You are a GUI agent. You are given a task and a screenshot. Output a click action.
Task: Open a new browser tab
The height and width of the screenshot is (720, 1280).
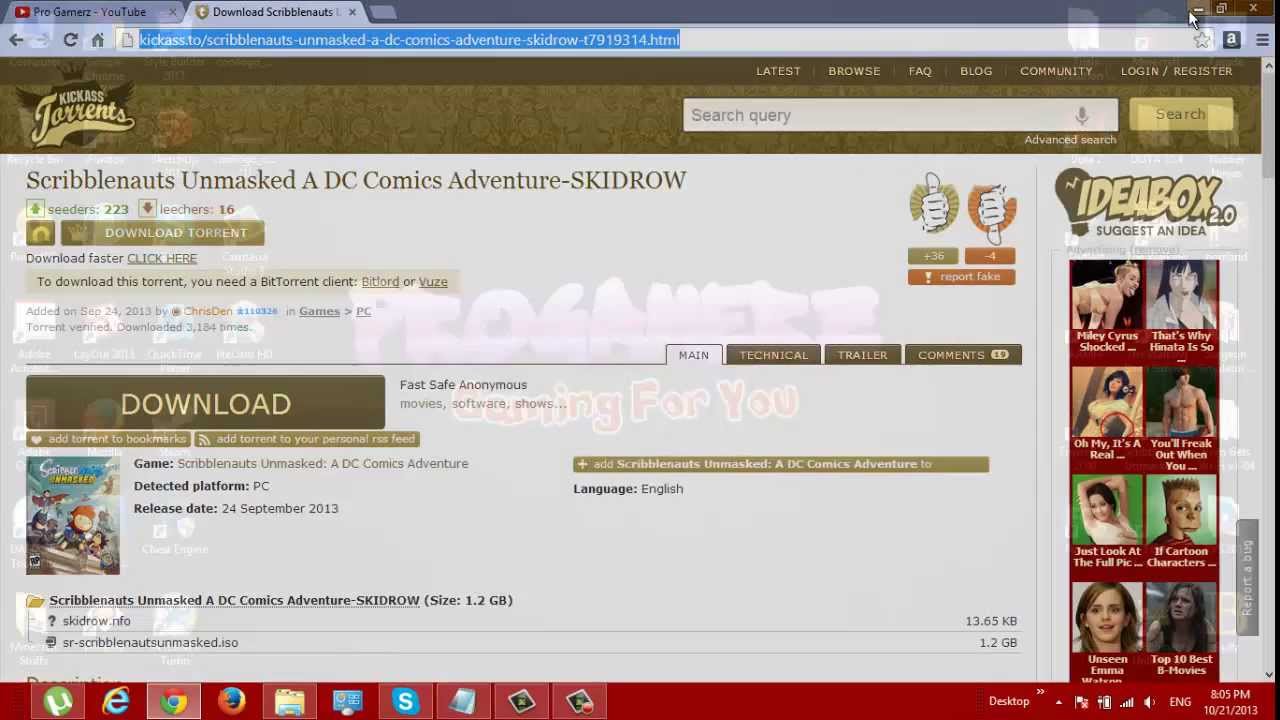click(x=382, y=12)
